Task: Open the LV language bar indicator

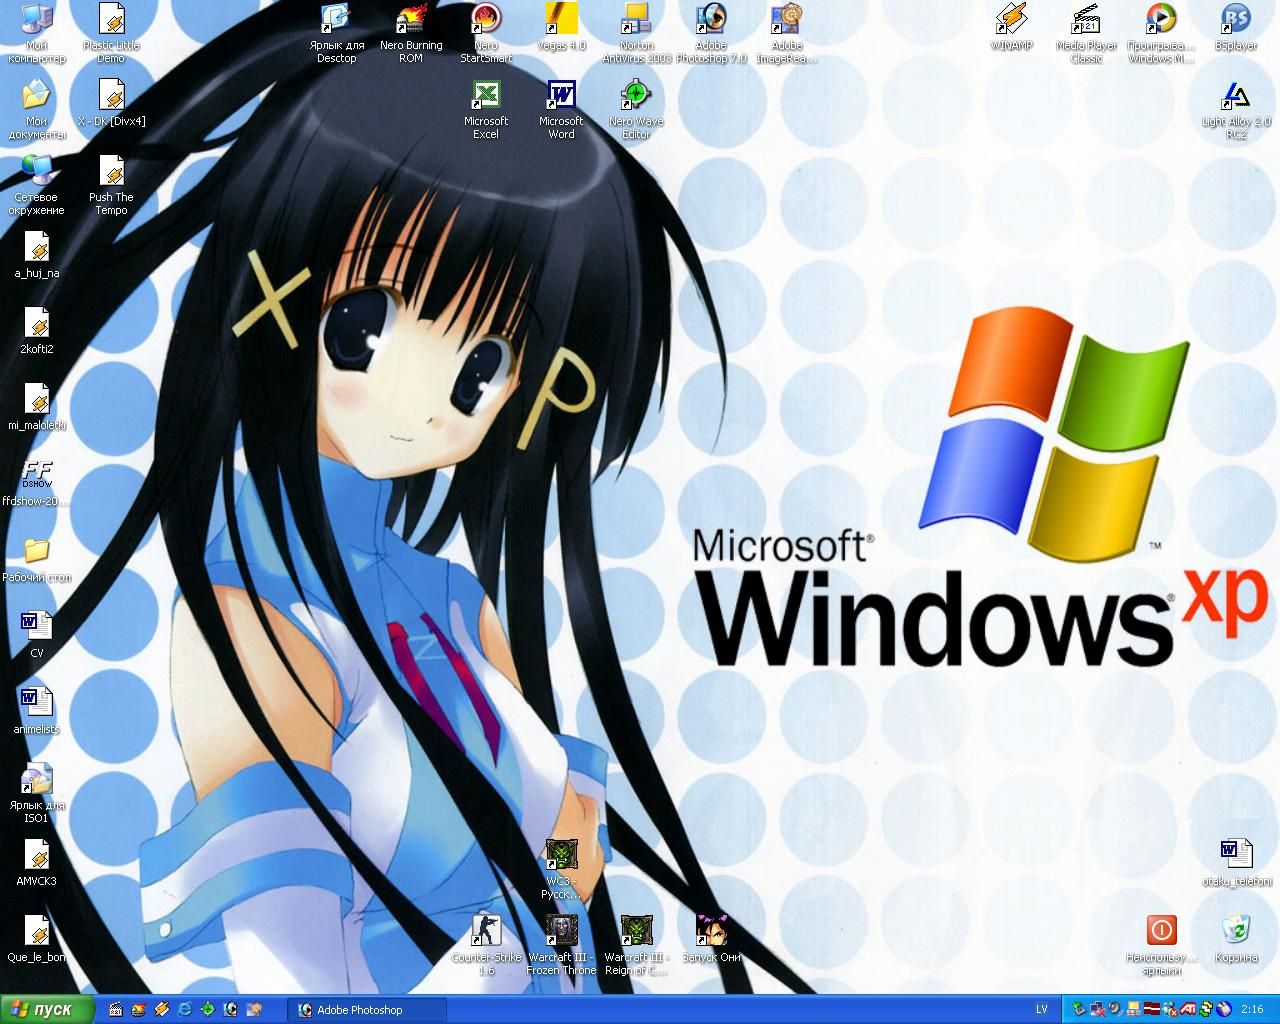Action: 1041,1009
